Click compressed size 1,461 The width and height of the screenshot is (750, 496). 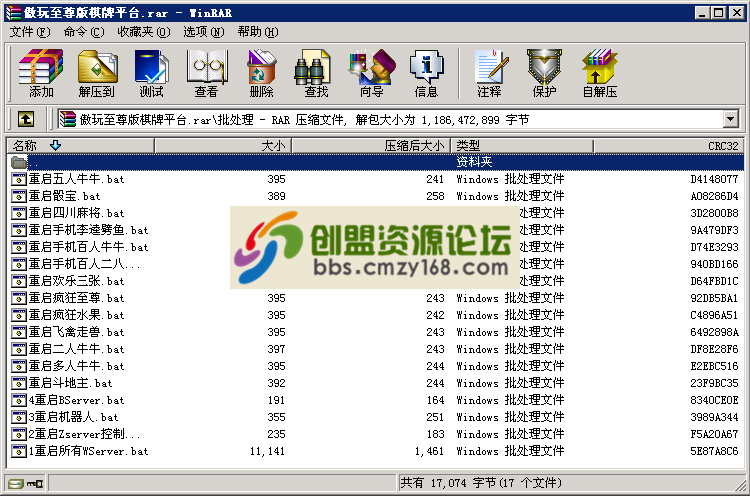[x=429, y=451]
